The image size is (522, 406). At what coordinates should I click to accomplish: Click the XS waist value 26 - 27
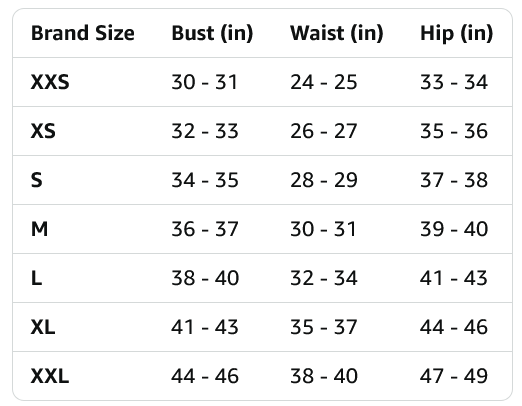[x=324, y=131]
